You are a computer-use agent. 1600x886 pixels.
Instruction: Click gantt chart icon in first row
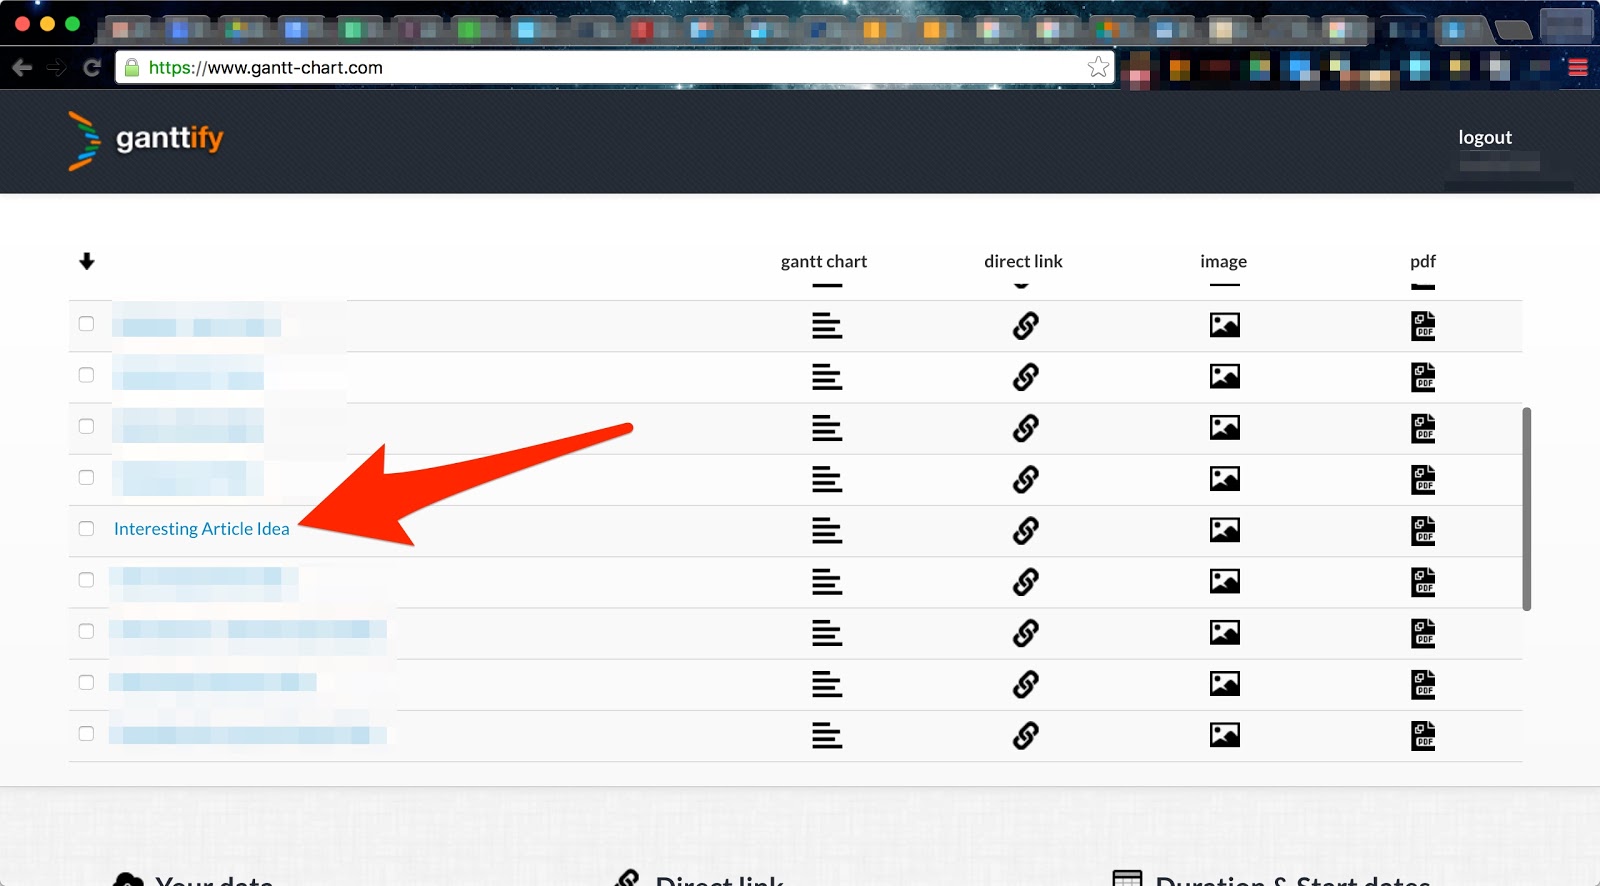pos(826,326)
